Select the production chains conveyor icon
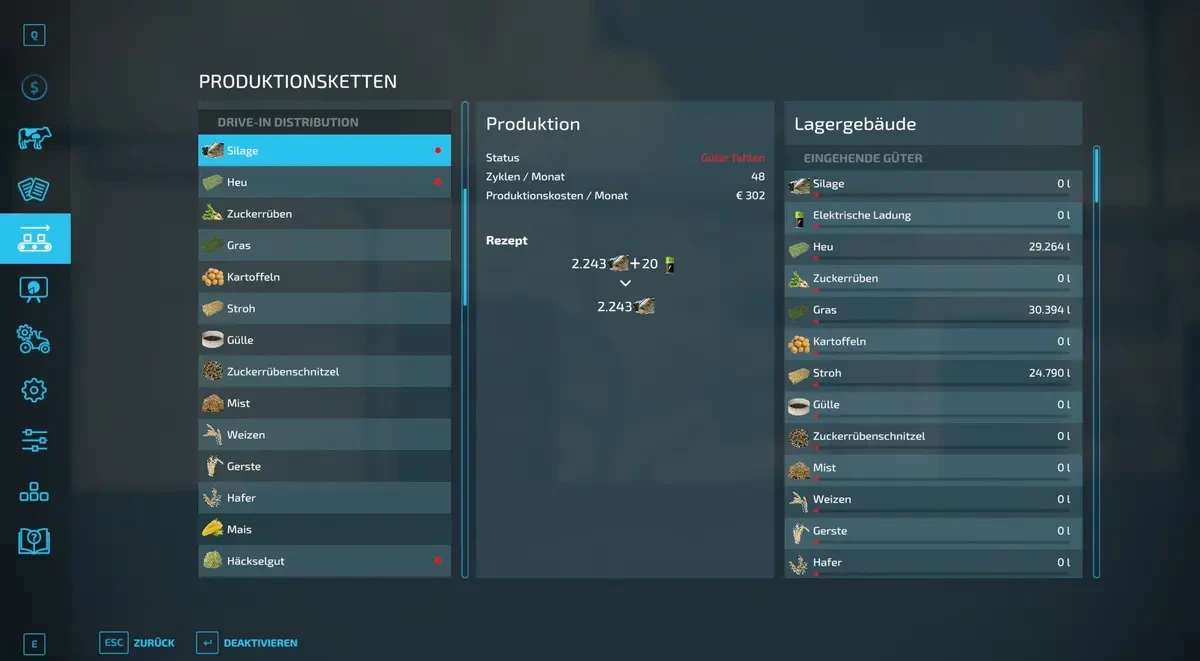1200x661 pixels. tap(35, 239)
